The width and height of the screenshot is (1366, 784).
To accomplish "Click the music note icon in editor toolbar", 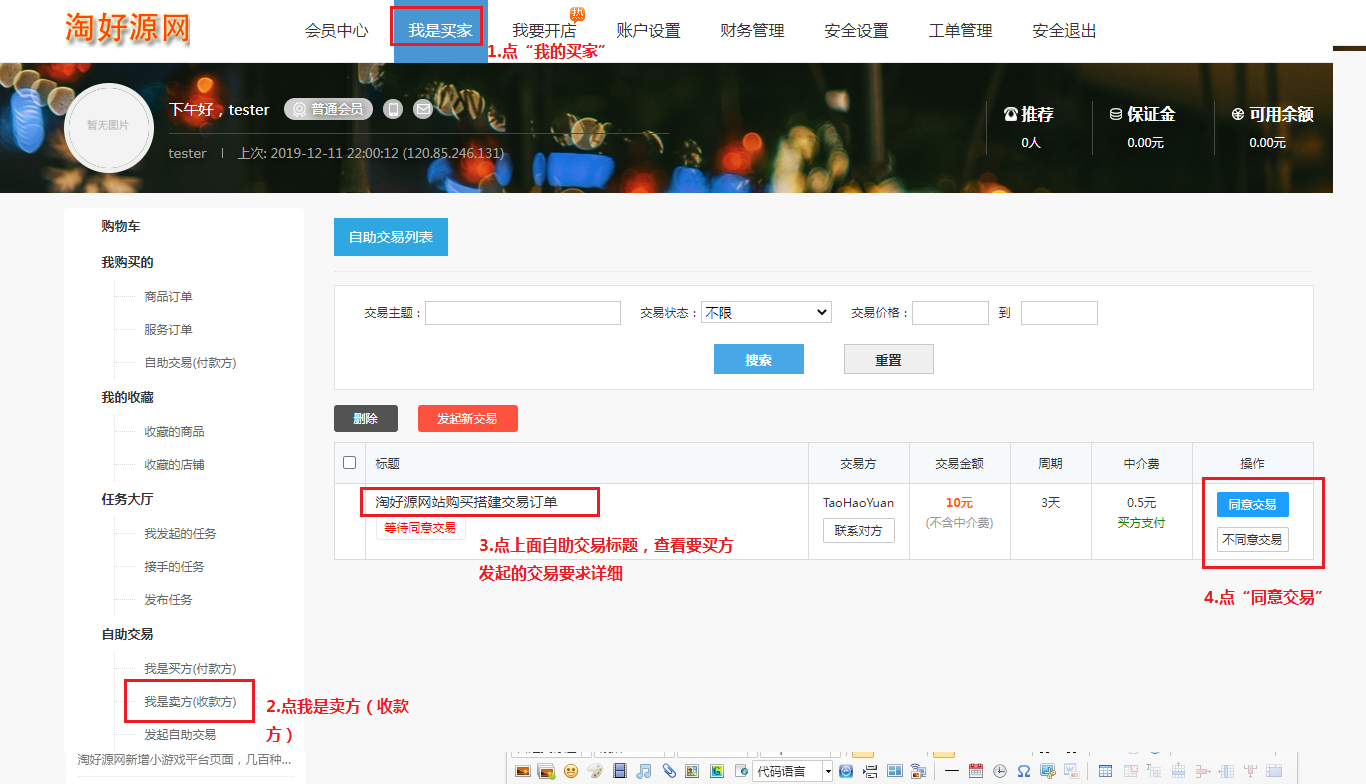I will pyautogui.click(x=644, y=771).
